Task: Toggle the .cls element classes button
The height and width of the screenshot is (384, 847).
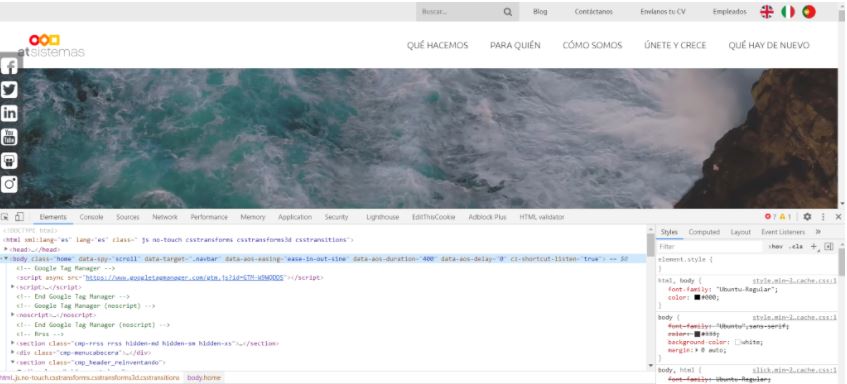Action: (796, 247)
